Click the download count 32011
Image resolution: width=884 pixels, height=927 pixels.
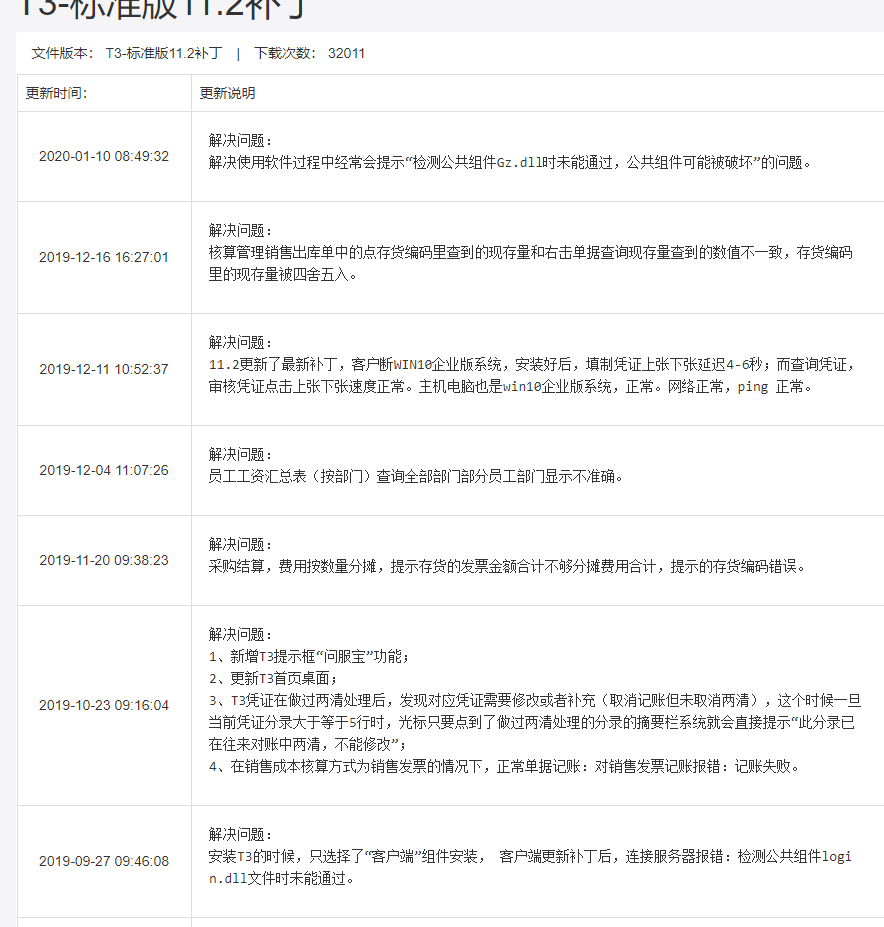point(347,53)
